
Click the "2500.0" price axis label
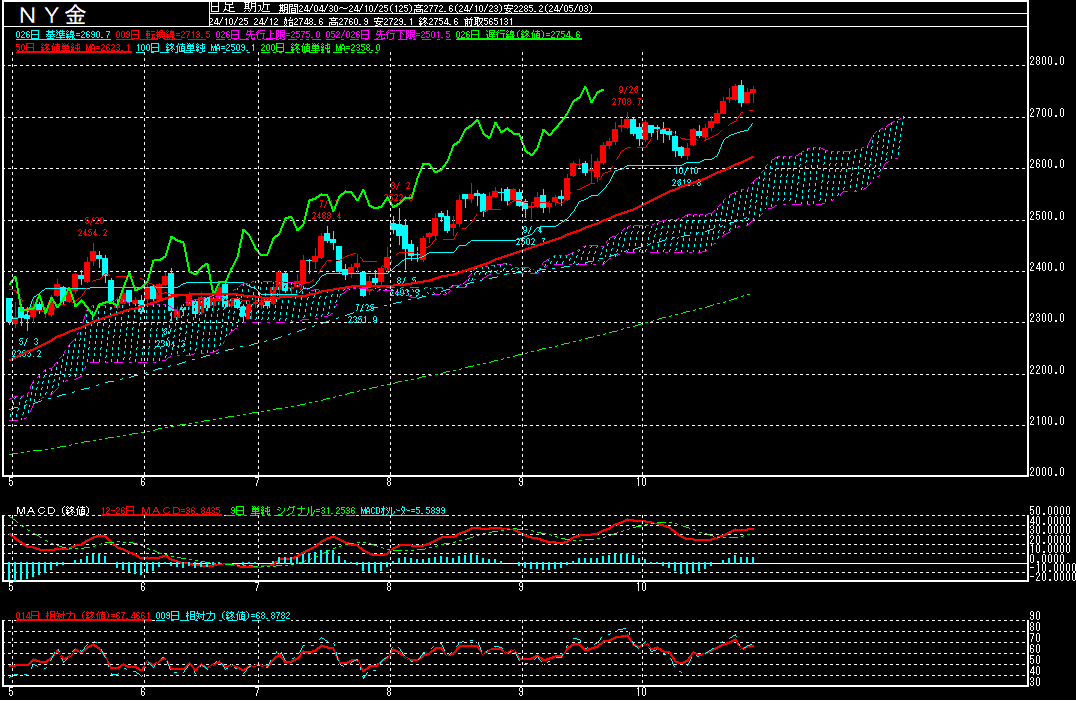pyautogui.click(x=1047, y=215)
